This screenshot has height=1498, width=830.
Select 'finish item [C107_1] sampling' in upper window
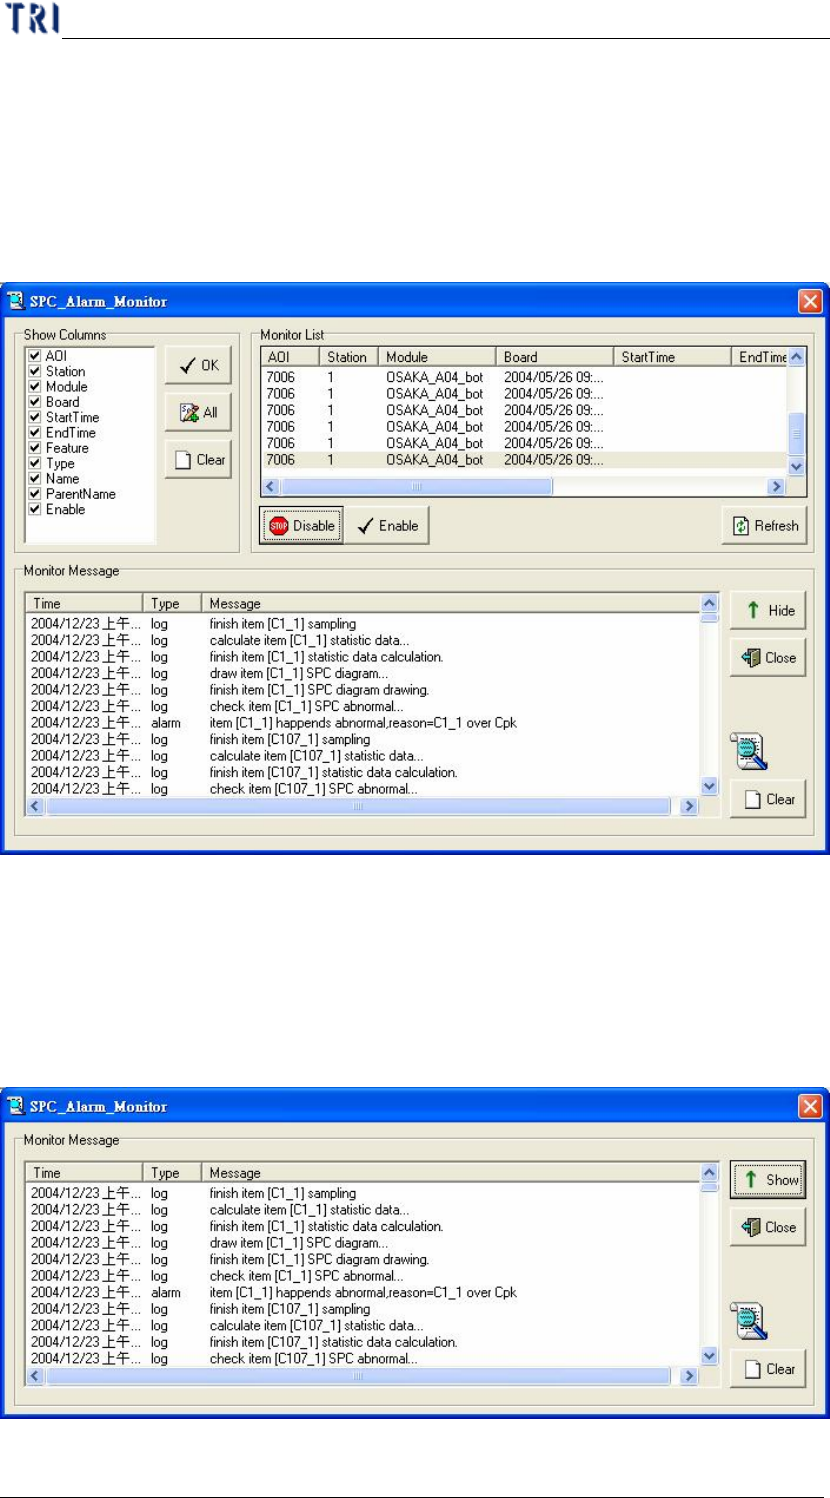pos(362,739)
